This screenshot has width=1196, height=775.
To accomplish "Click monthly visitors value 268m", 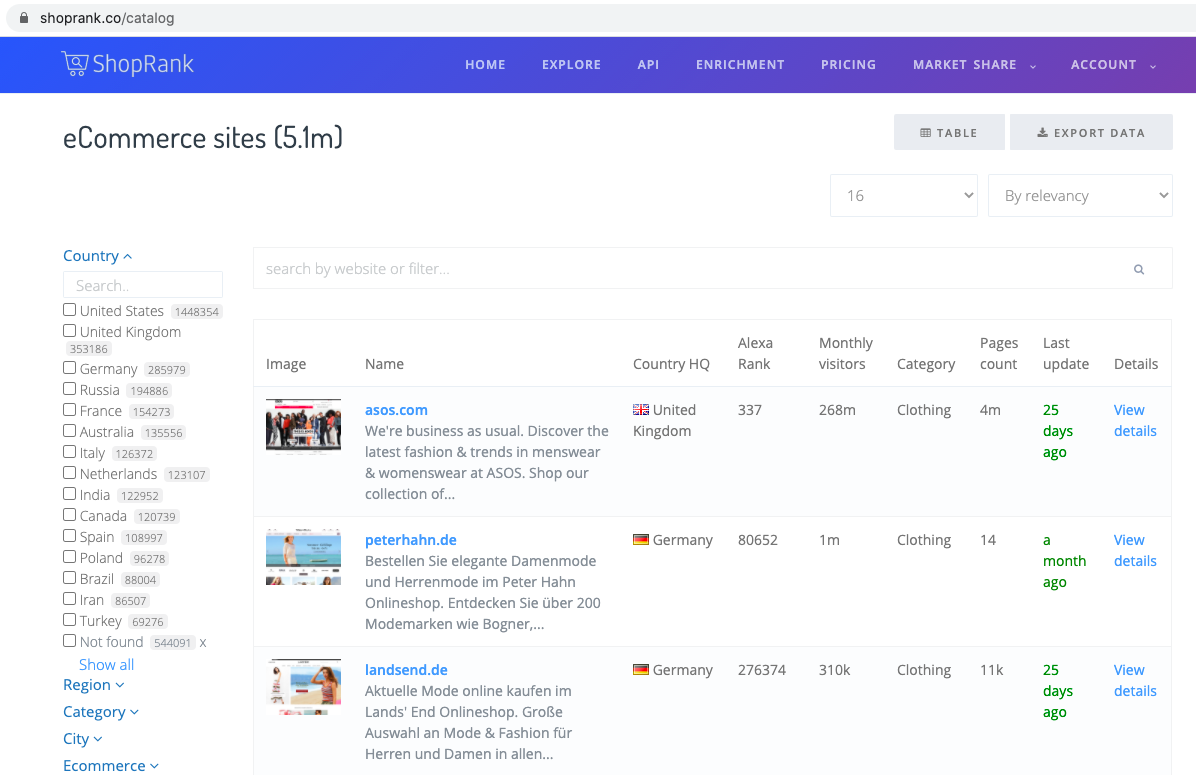I will (x=837, y=410).
